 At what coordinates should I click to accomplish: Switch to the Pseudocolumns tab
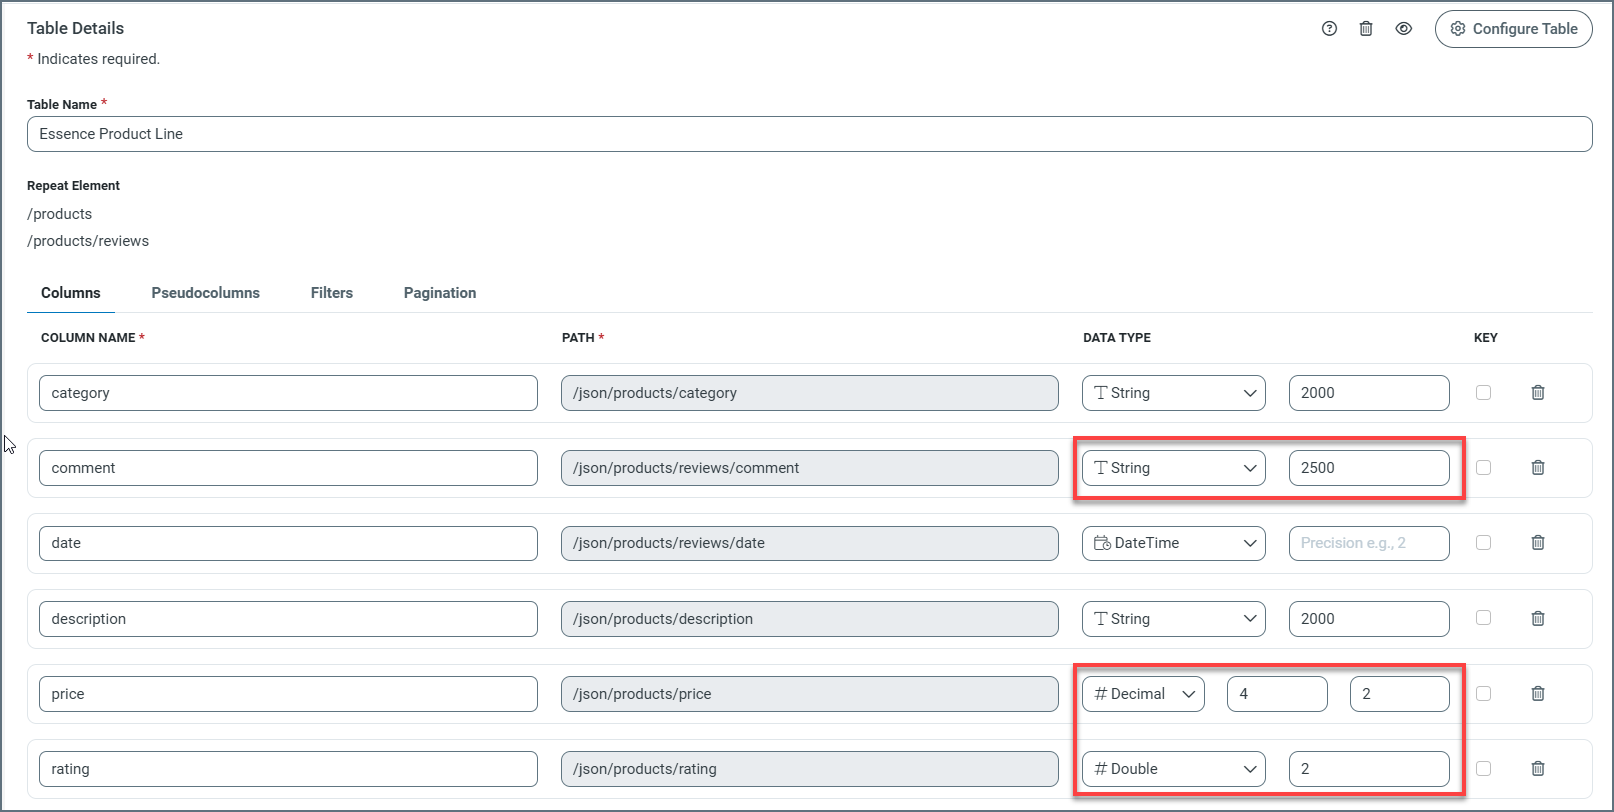(x=205, y=293)
